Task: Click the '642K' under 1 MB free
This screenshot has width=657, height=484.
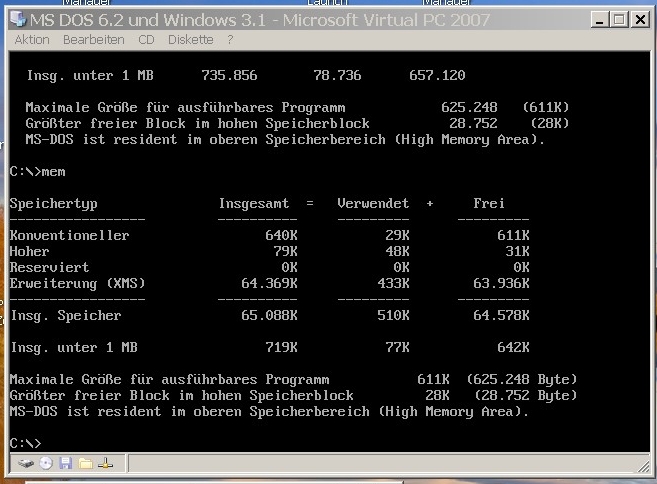Action: [513, 347]
